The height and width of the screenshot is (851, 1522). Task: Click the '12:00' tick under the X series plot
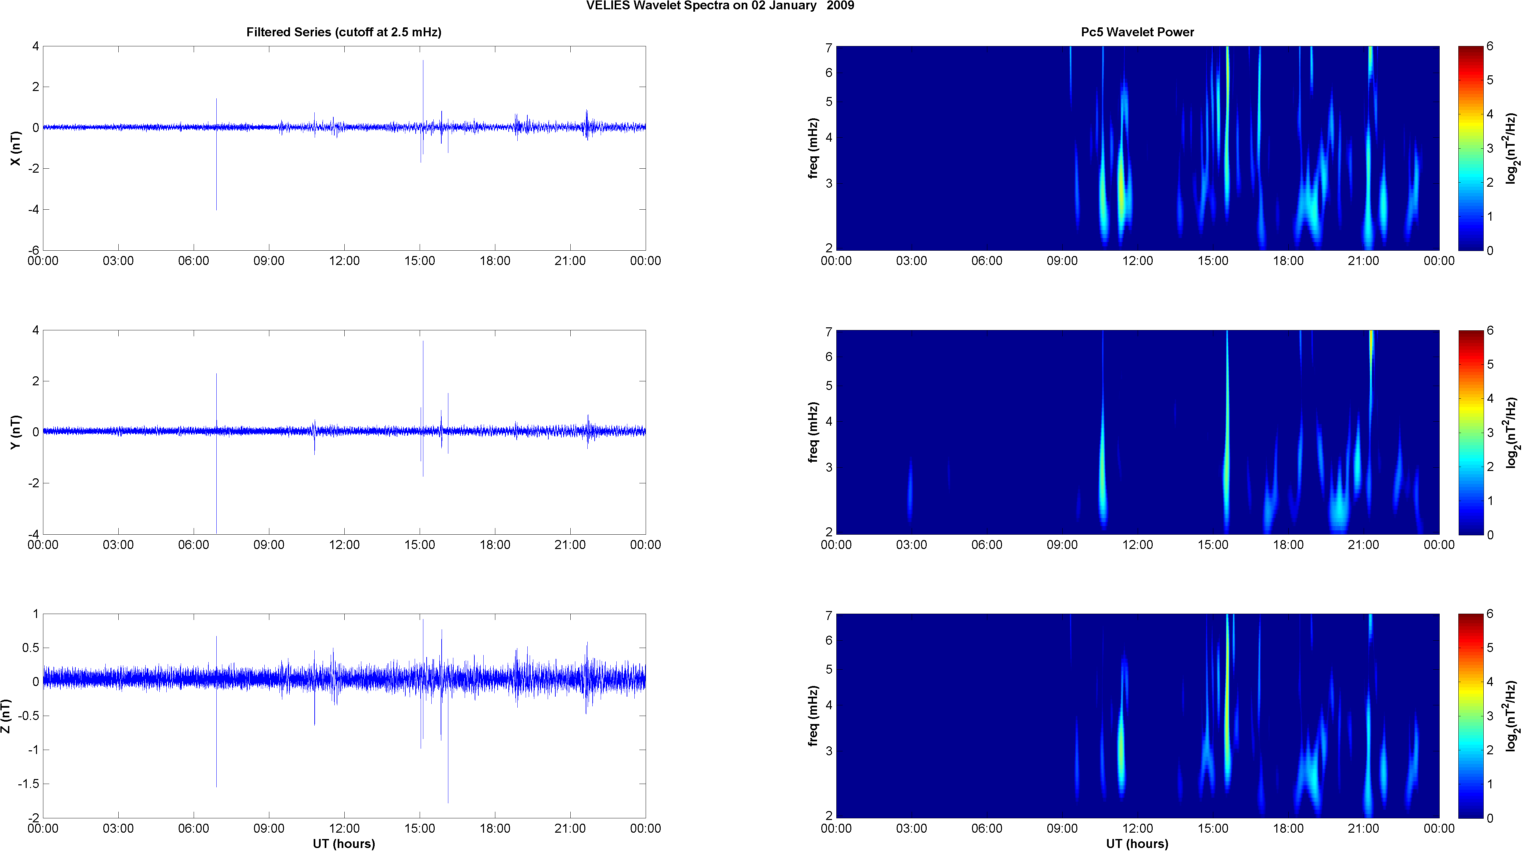click(x=344, y=261)
